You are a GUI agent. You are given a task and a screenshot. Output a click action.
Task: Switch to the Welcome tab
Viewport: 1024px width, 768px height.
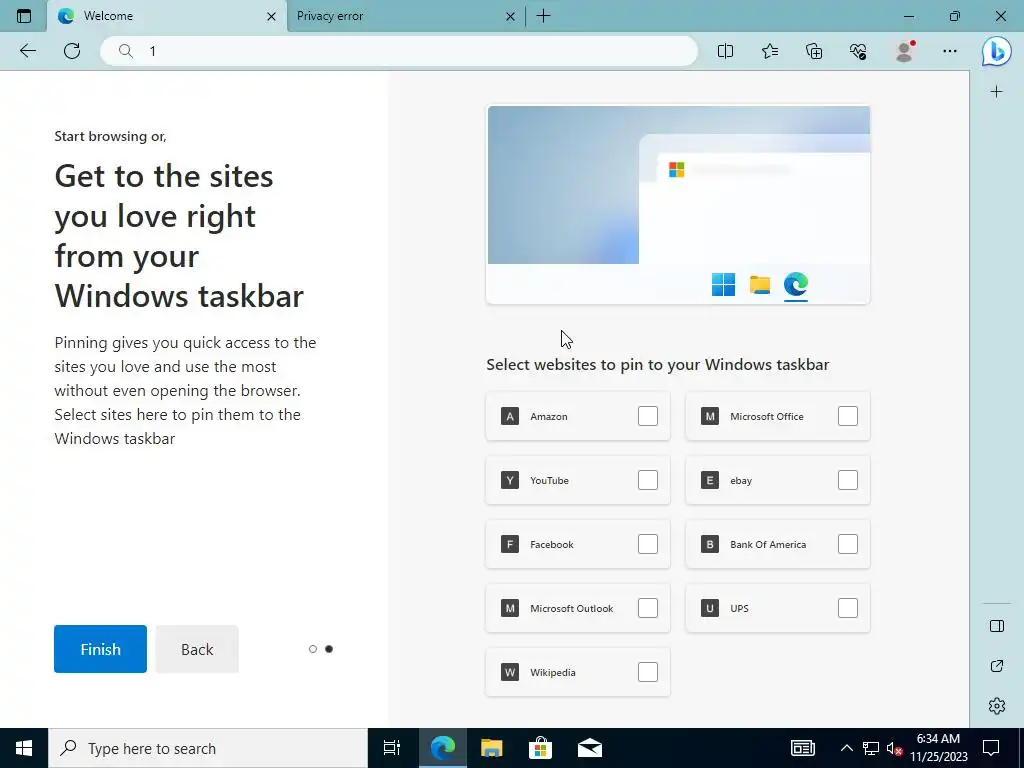pyautogui.click(x=167, y=16)
